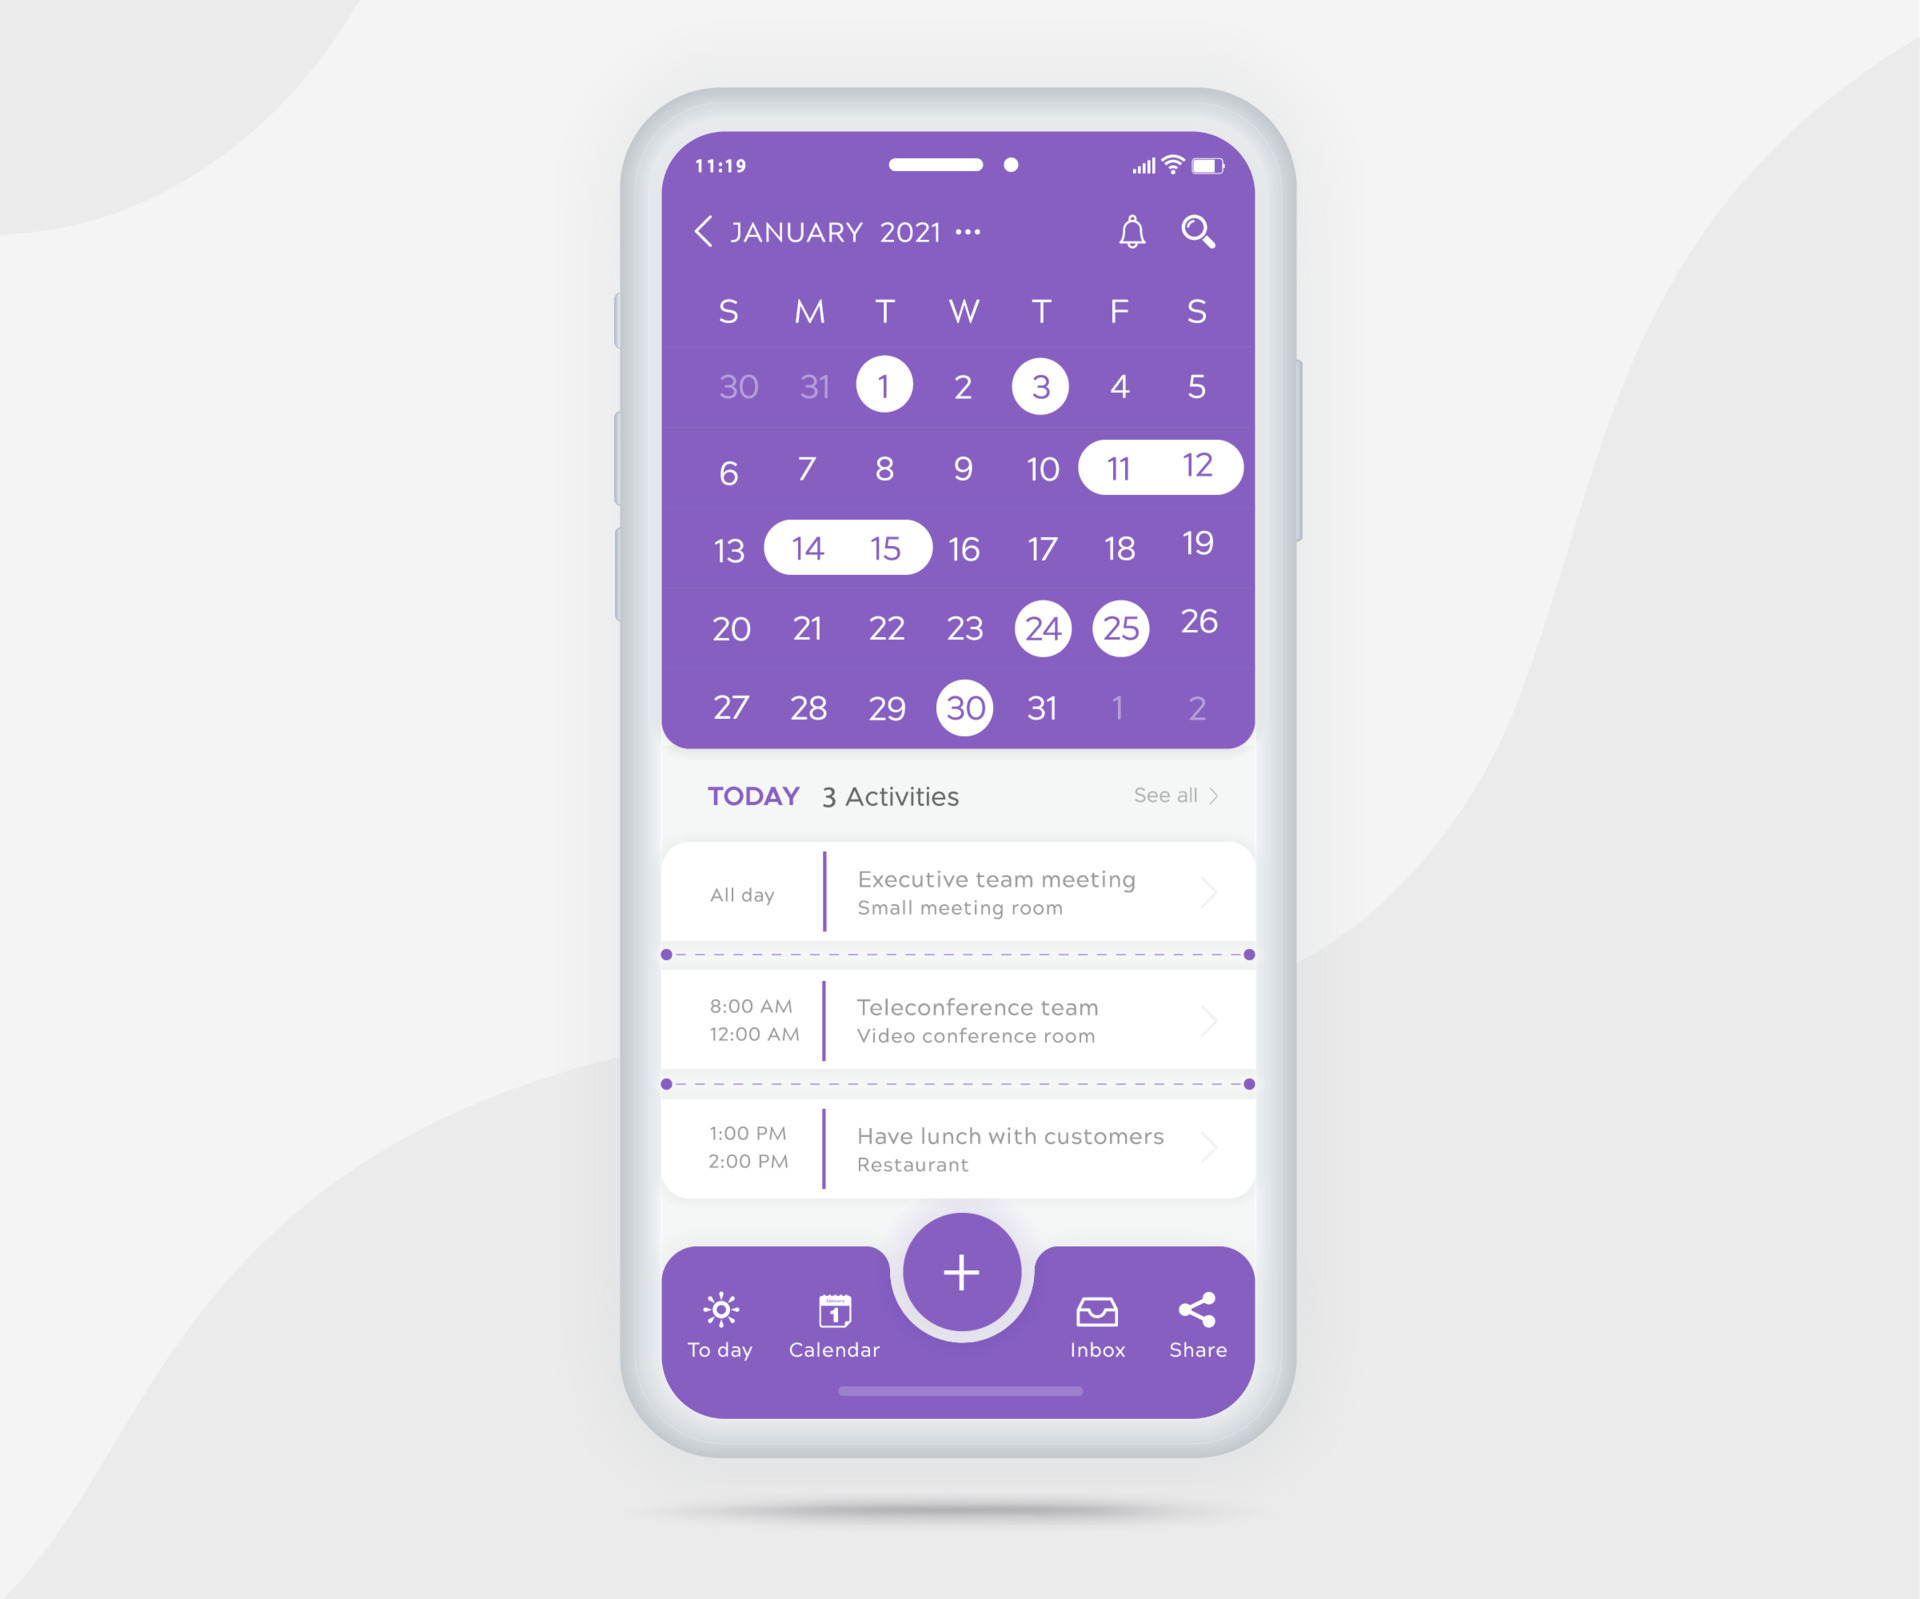Tap the Share icon in bottom bar
Image resolution: width=1920 pixels, height=1599 pixels.
[x=1196, y=1310]
